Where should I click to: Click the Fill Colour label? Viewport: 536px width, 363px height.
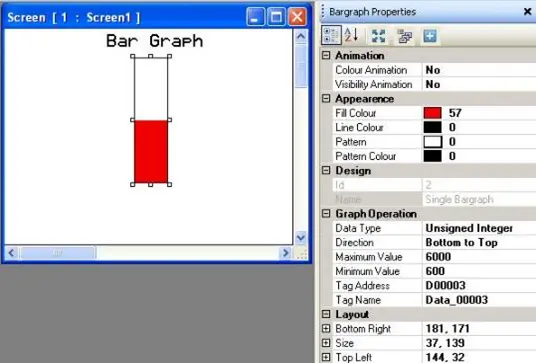pyautogui.click(x=356, y=113)
